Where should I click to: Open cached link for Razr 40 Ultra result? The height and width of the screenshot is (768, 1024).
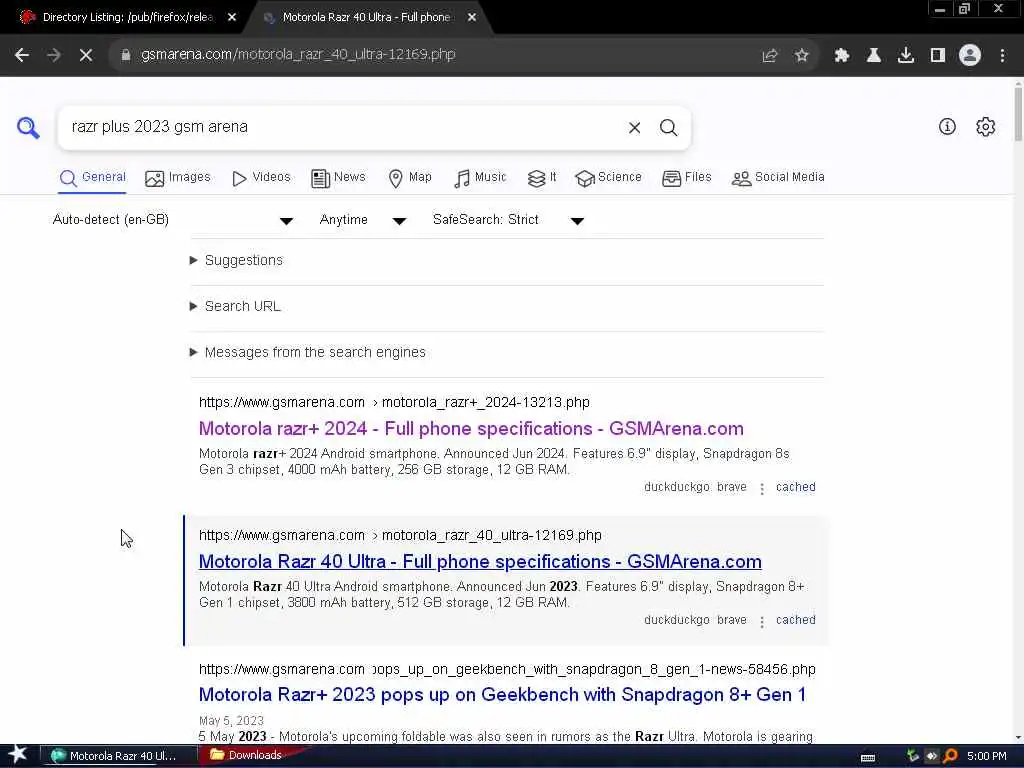click(x=795, y=620)
